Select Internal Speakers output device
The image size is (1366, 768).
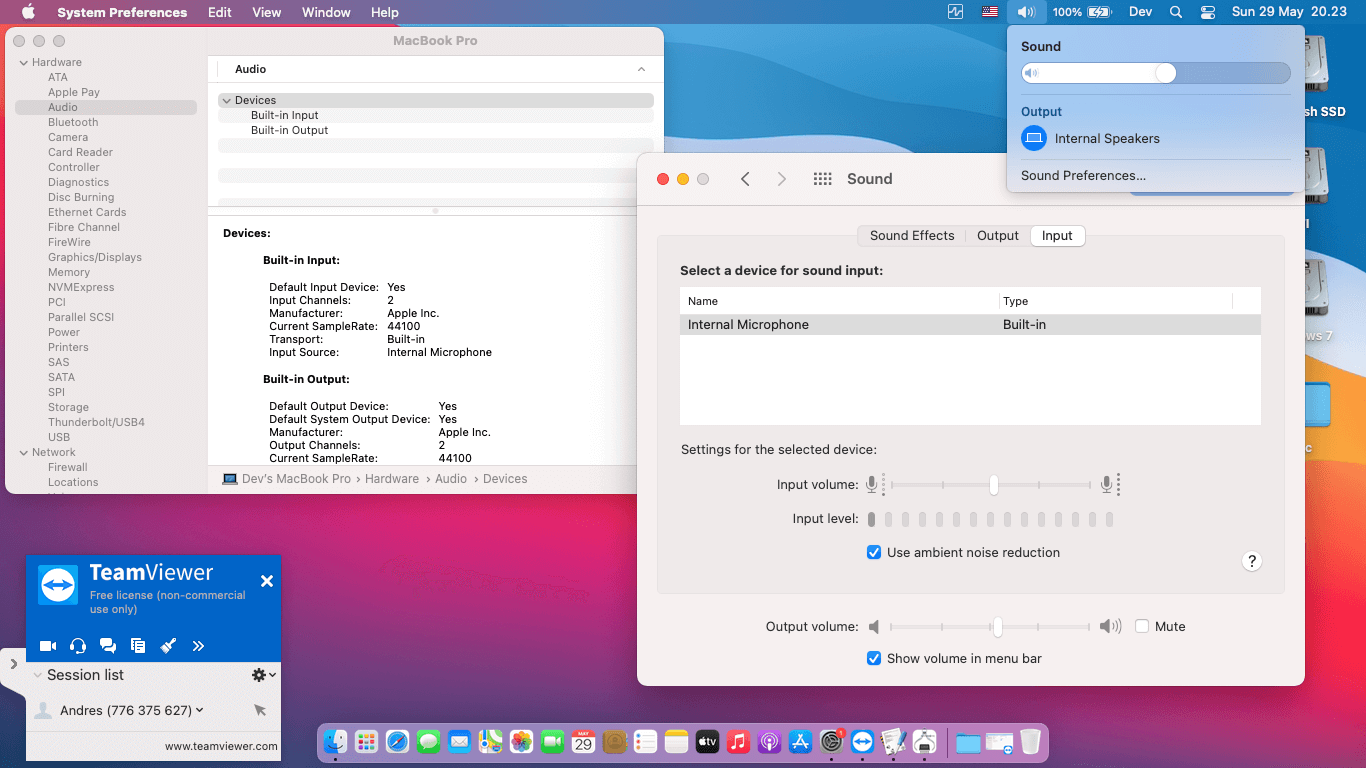1106,139
